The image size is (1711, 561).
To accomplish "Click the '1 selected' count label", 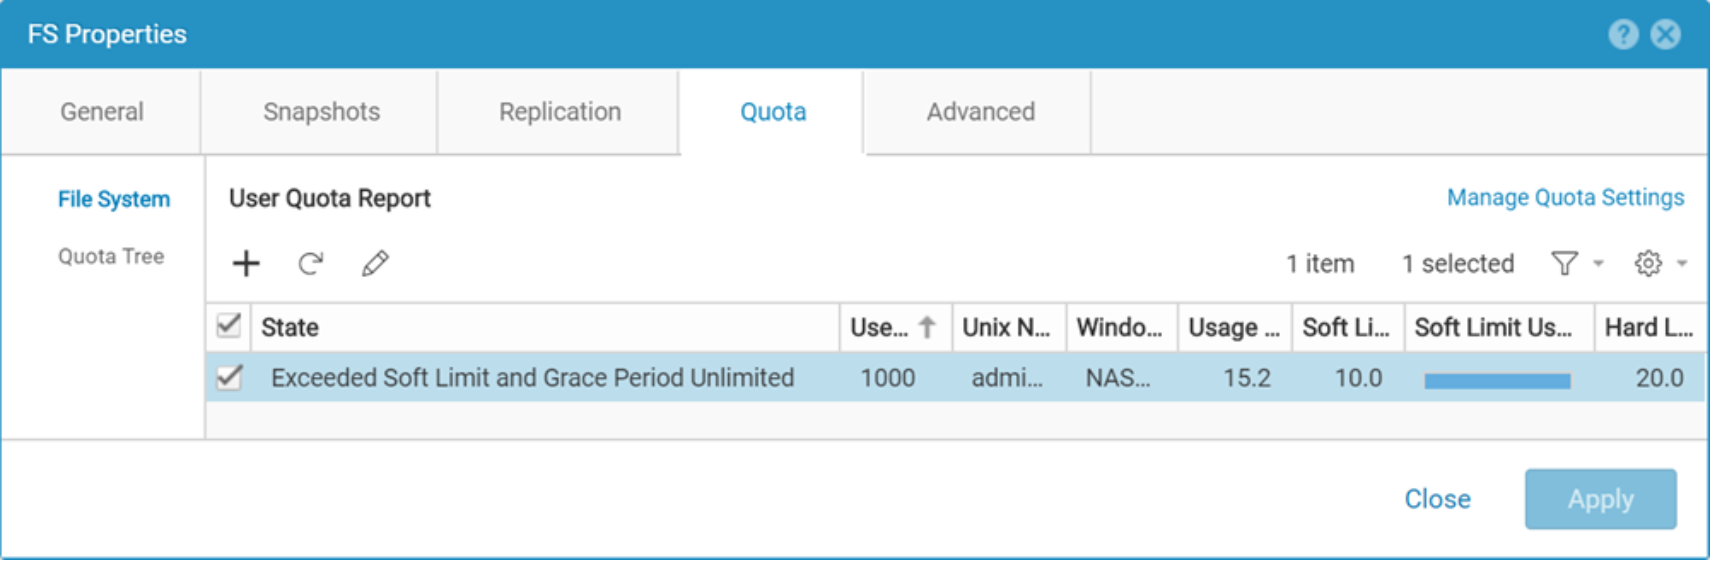I will pyautogui.click(x=1458, y=264).
